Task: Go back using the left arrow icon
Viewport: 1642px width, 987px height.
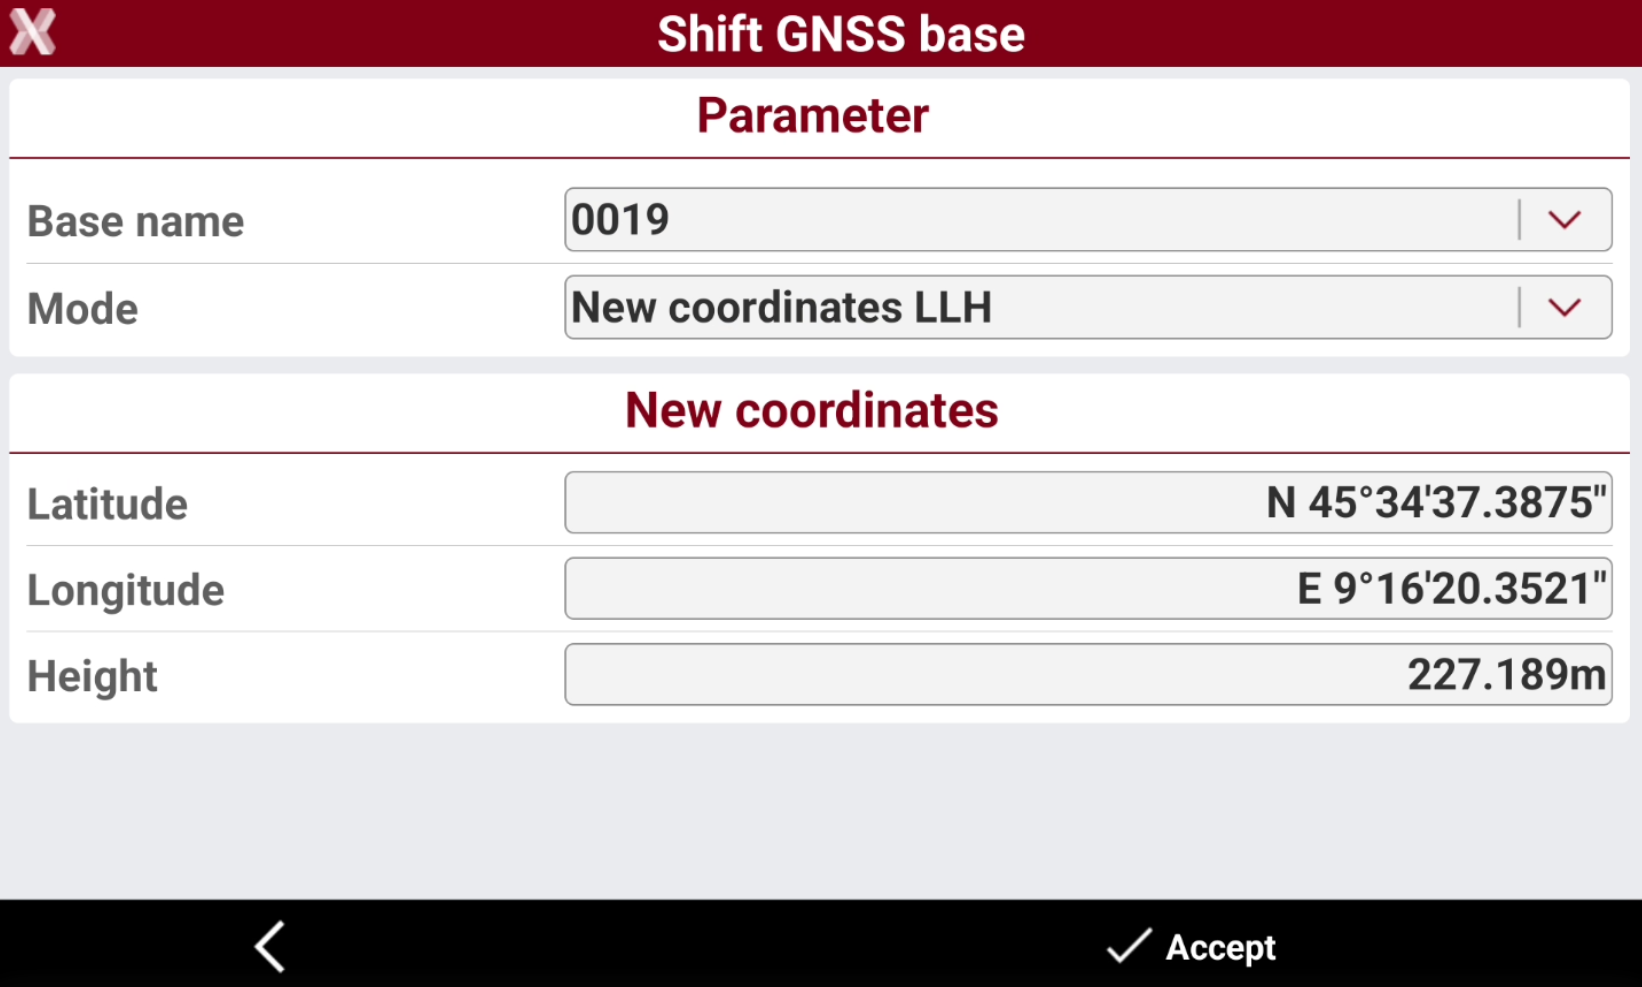Action: coord(270,946)
